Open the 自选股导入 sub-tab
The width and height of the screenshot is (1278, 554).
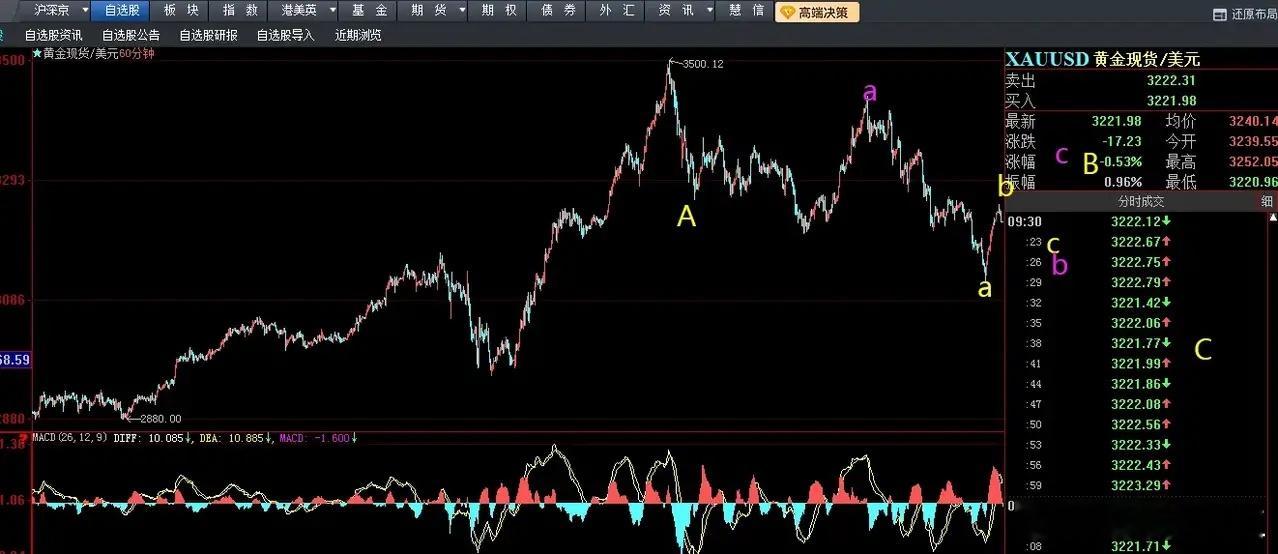[x=285, y=35]
